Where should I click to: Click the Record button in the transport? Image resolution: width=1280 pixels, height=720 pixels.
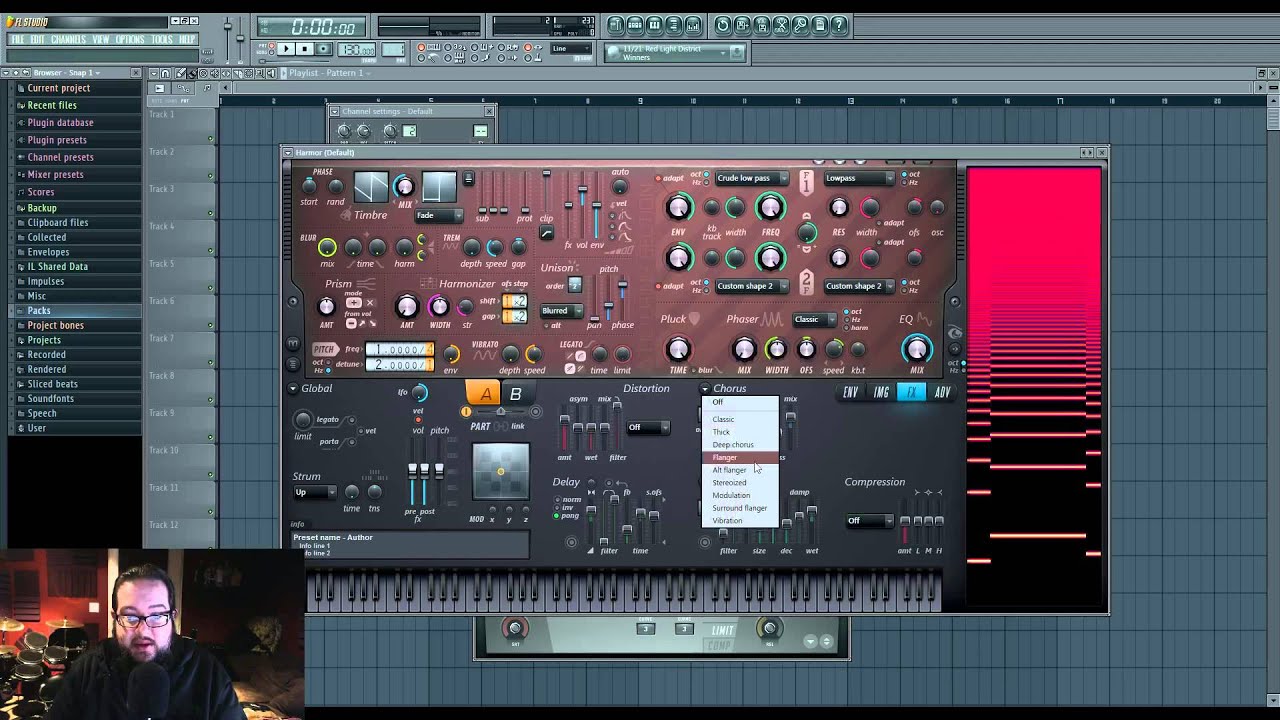pos(325,49)
